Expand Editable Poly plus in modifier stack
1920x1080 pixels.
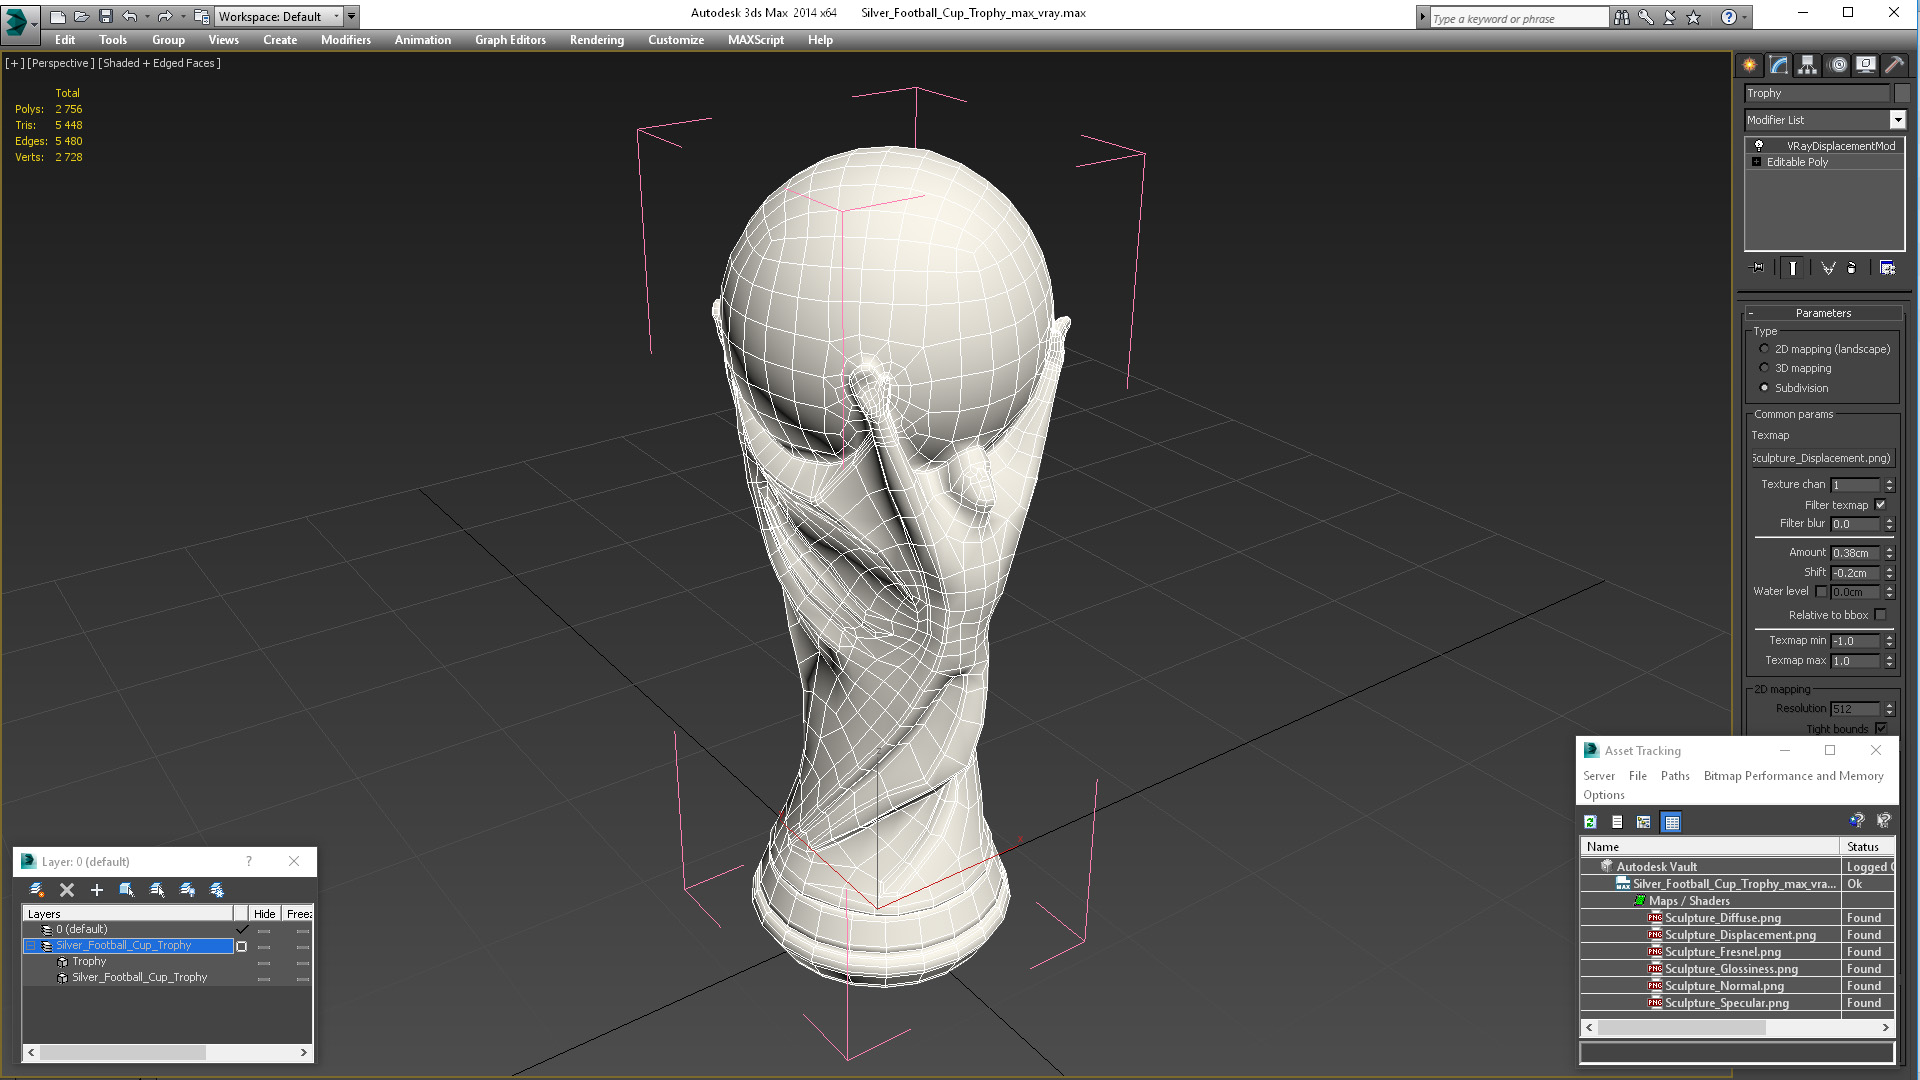point(1756,162)
